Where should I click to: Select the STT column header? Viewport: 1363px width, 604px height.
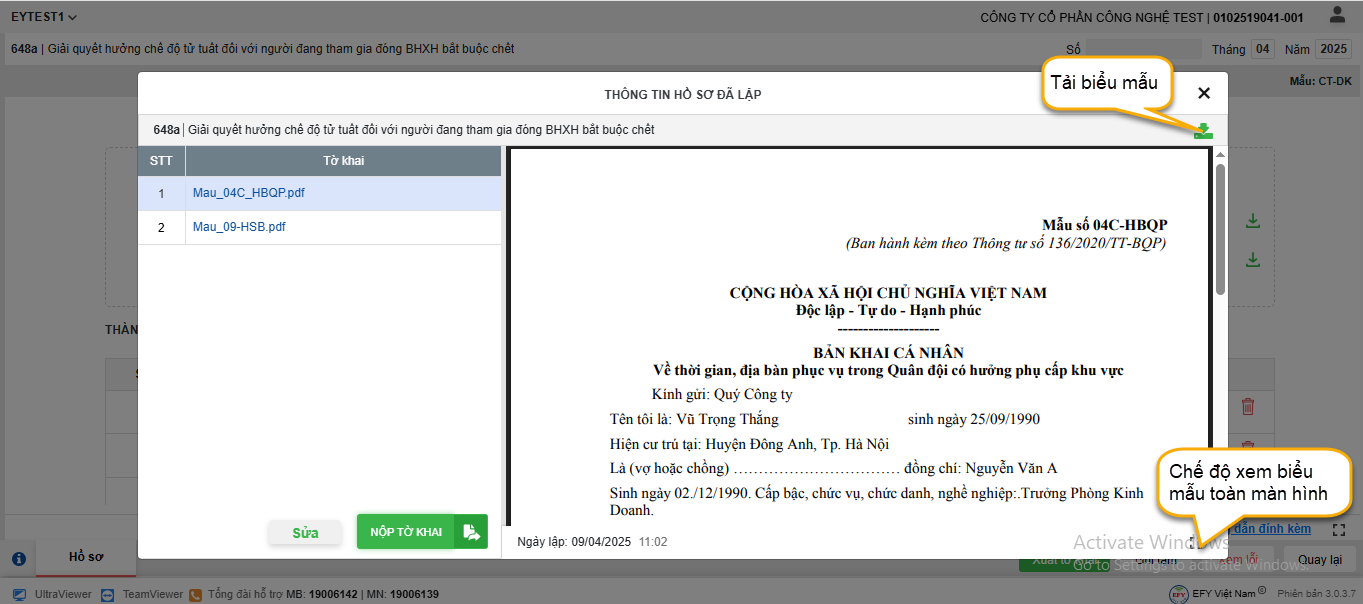tap(161, 161)
